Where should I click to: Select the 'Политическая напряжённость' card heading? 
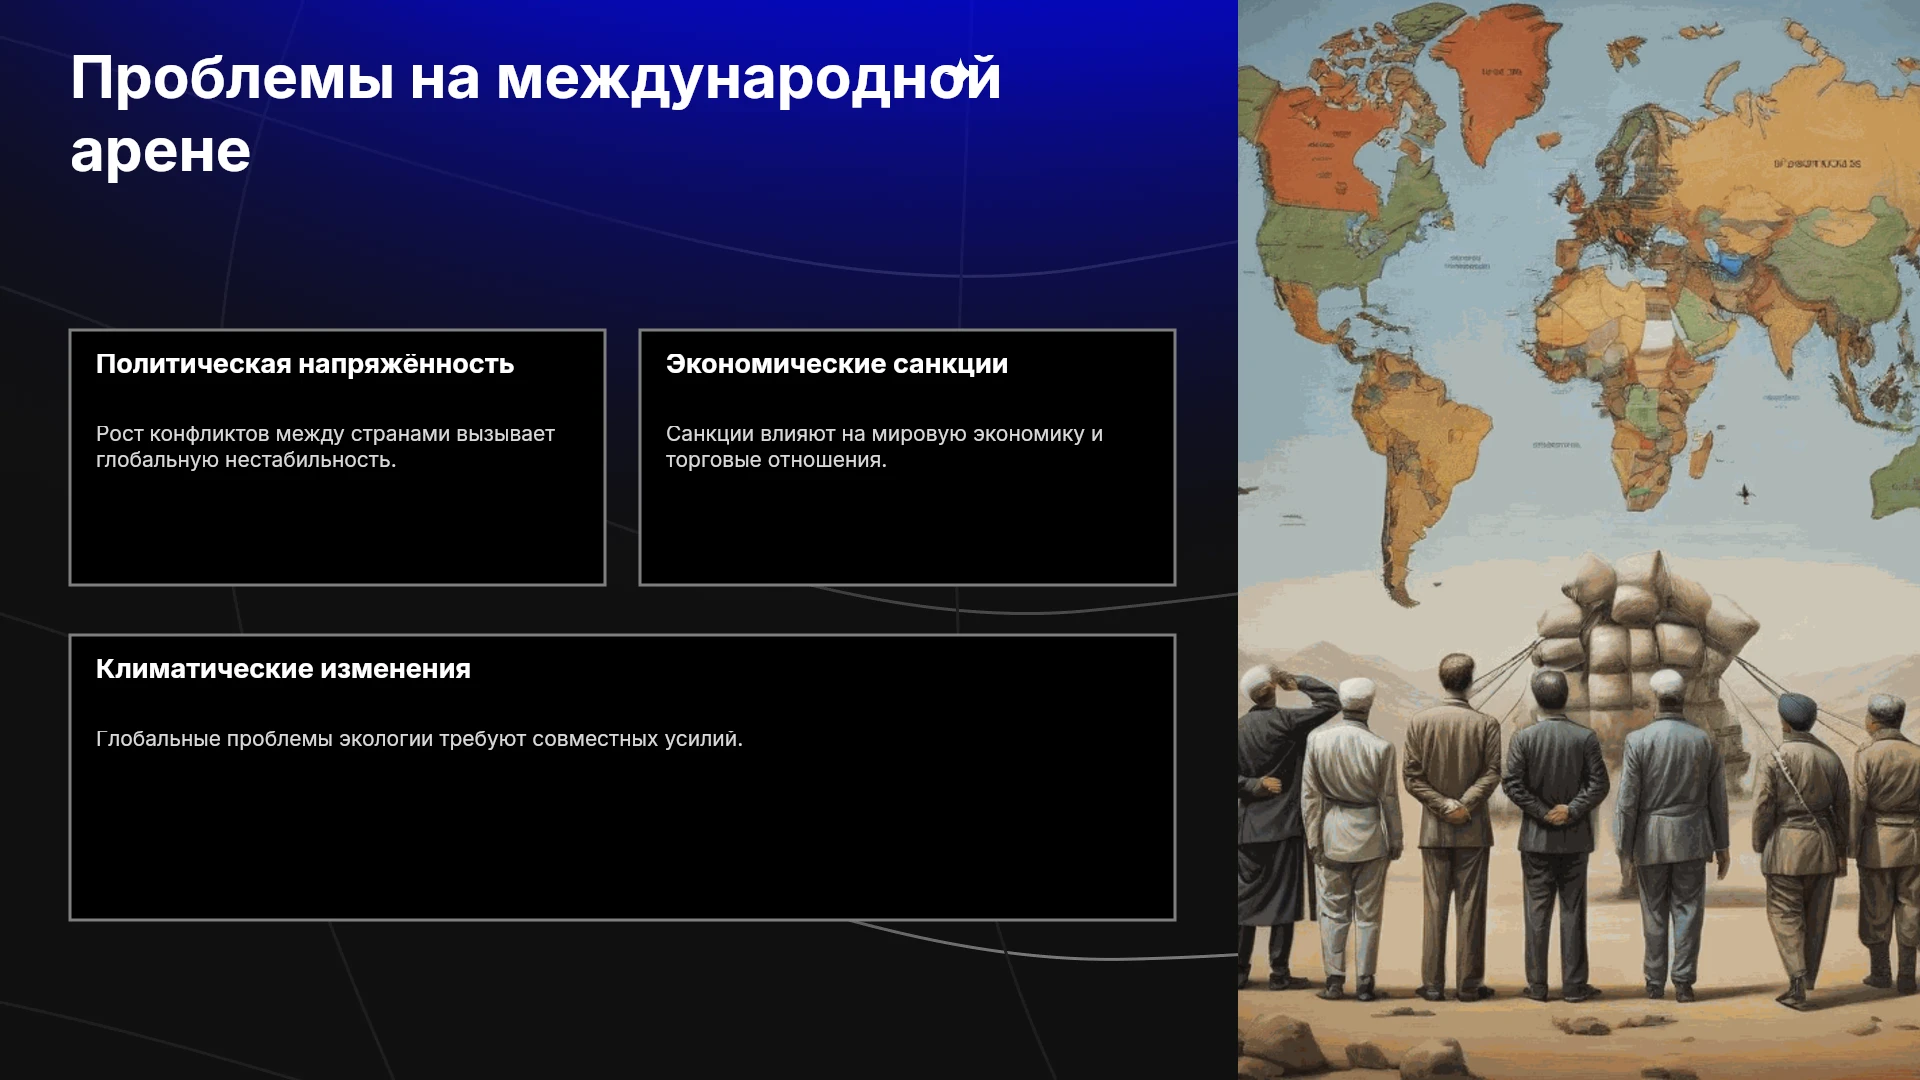tap(305, 364)
